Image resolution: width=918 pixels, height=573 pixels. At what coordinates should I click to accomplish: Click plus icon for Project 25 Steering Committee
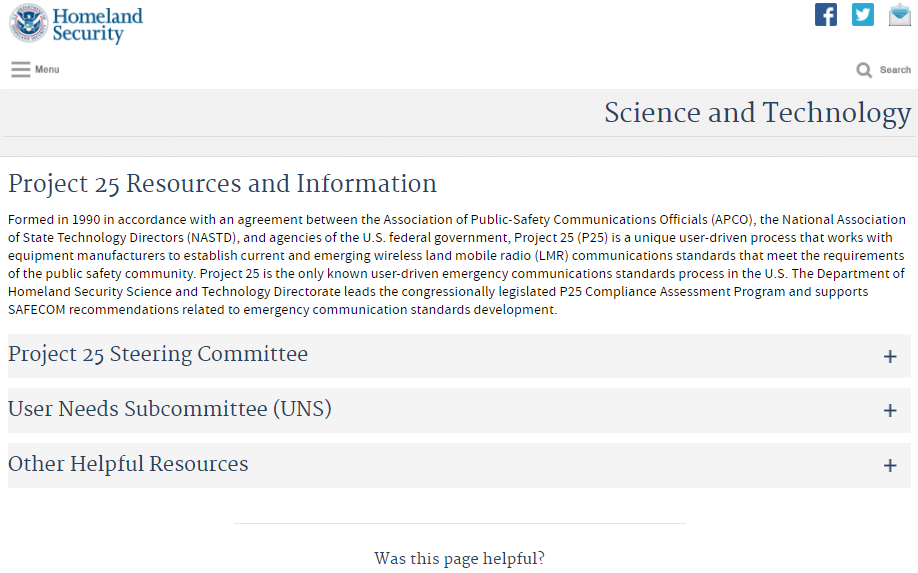890,356
